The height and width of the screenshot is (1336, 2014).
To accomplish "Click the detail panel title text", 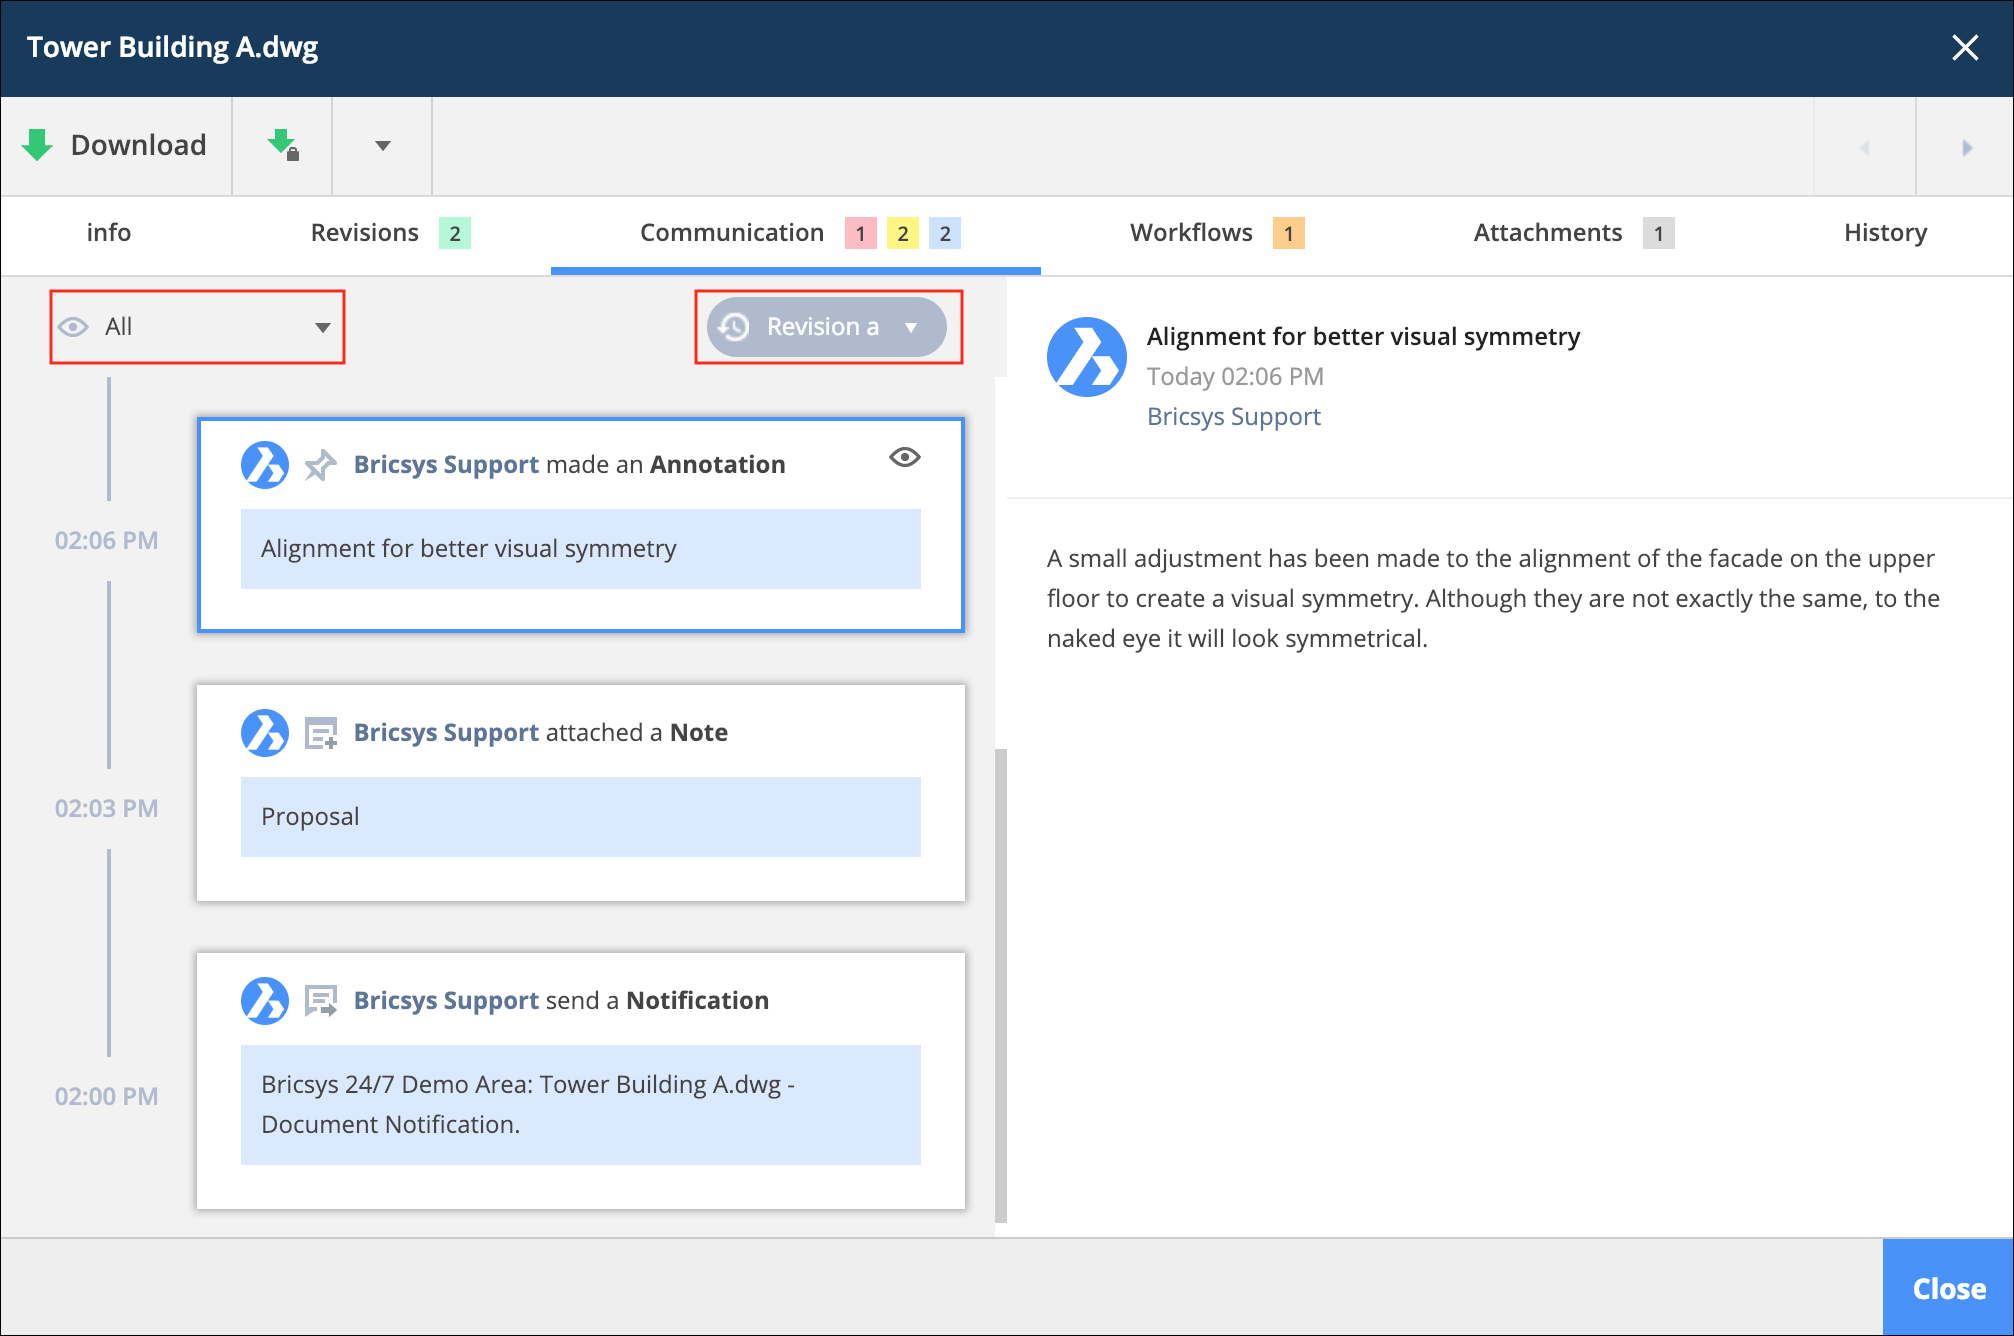I will pos(1363,337).
